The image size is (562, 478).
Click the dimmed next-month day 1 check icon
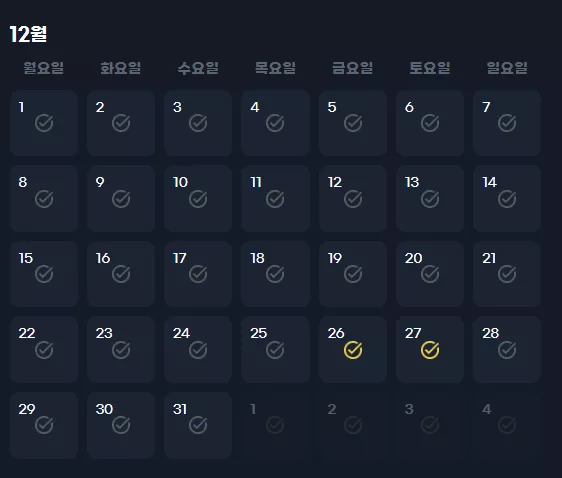[x=275, y=425]
